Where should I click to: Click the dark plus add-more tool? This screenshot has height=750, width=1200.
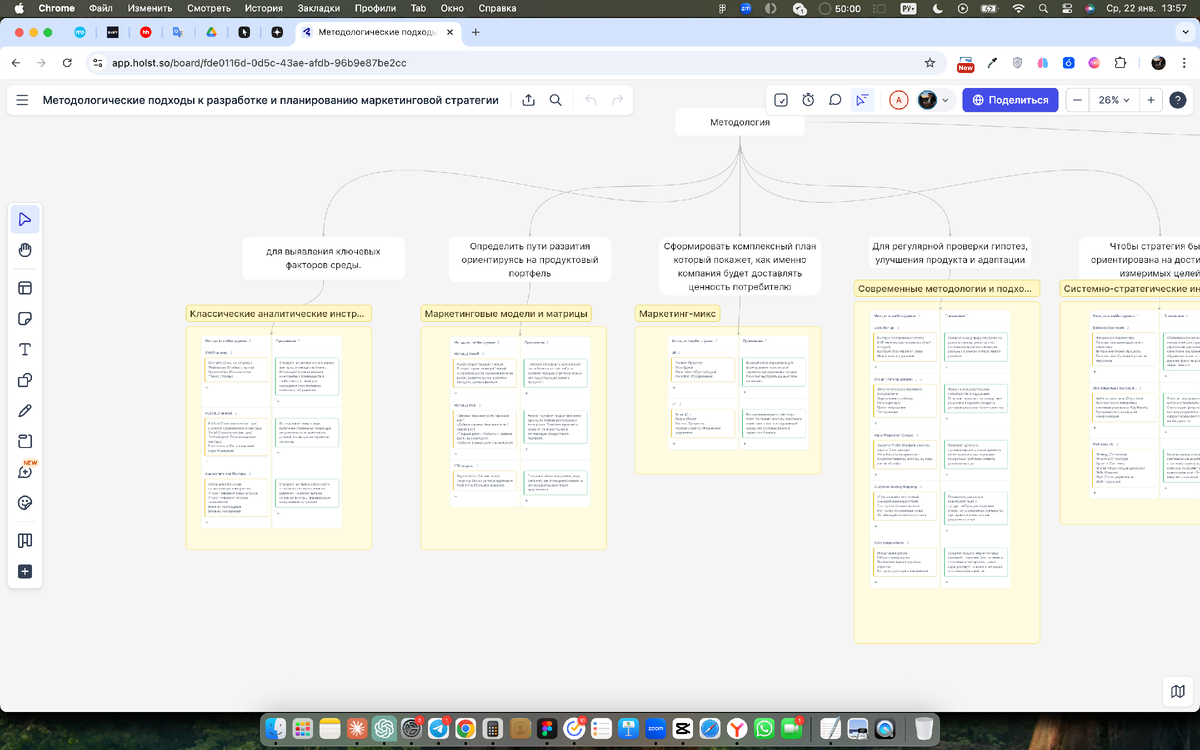pos(25,571)
